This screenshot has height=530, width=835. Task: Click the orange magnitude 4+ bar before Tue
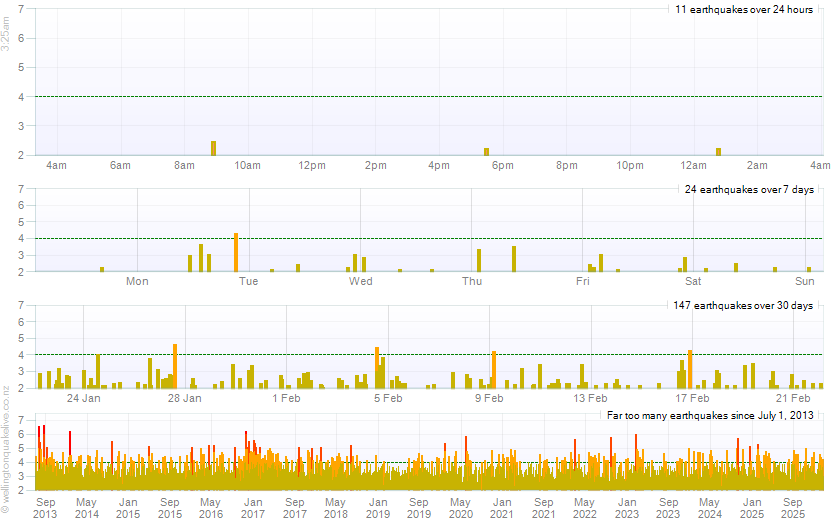coord(236,253)
